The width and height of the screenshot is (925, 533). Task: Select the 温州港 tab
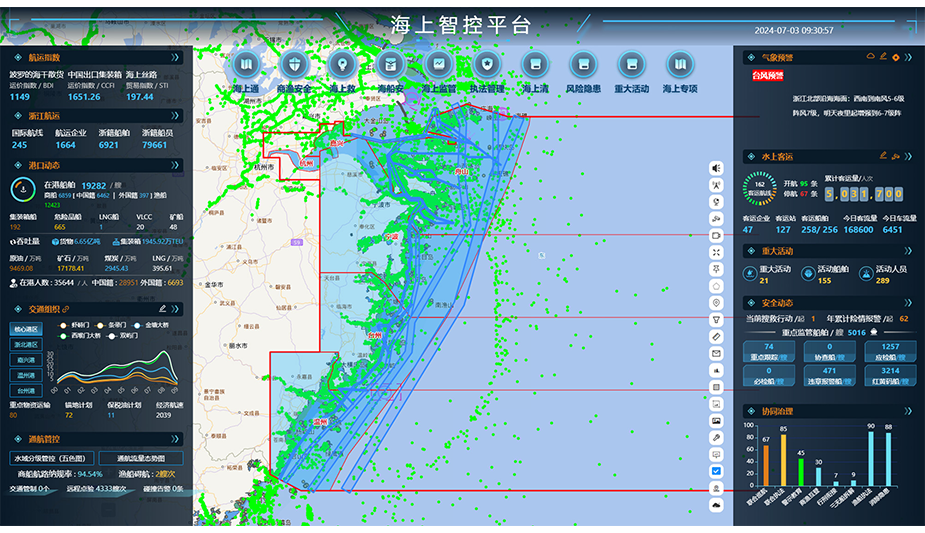(x=25, y=375)
